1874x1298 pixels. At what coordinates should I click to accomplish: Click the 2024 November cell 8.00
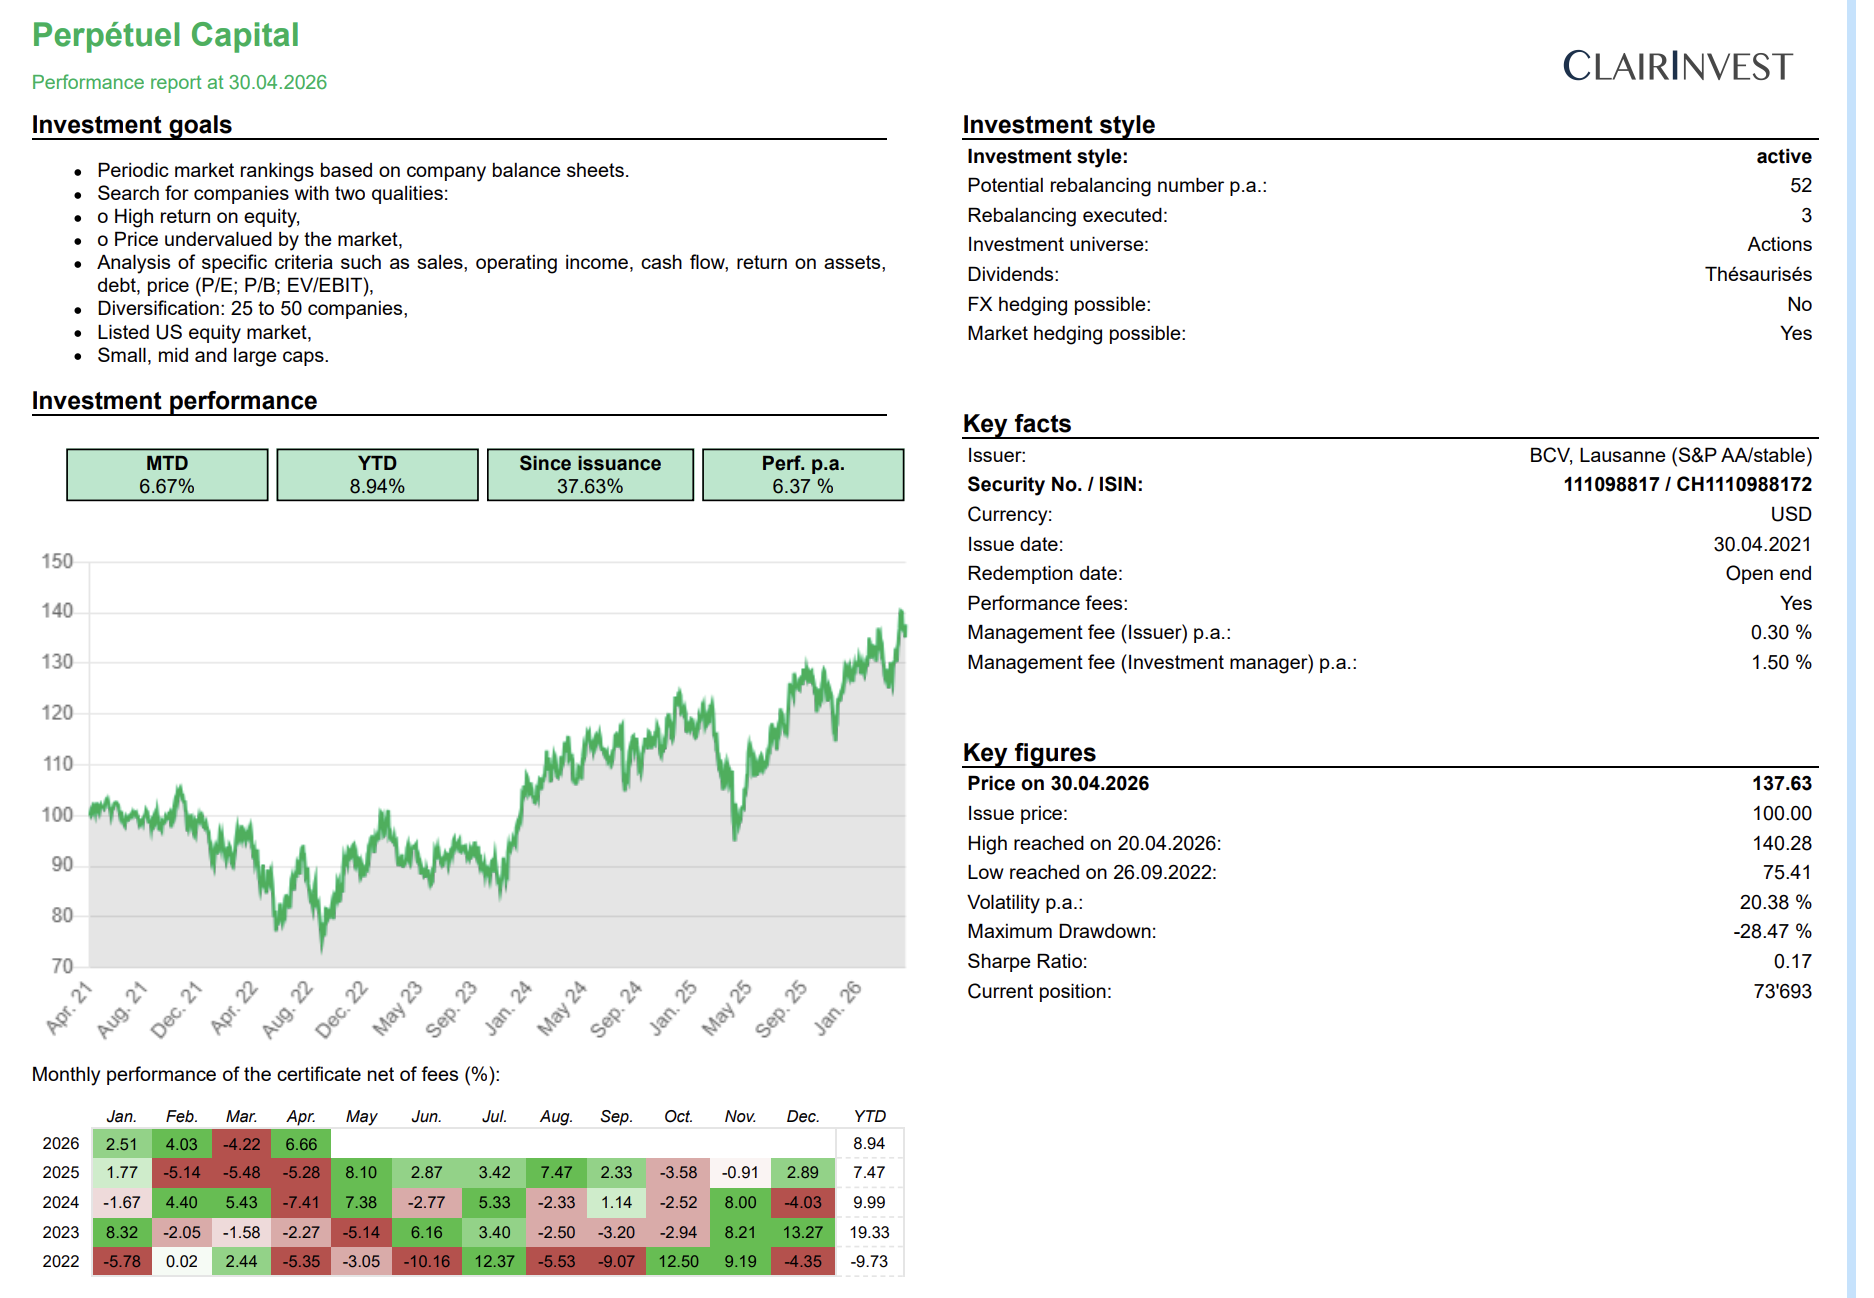coord(740,1203)
